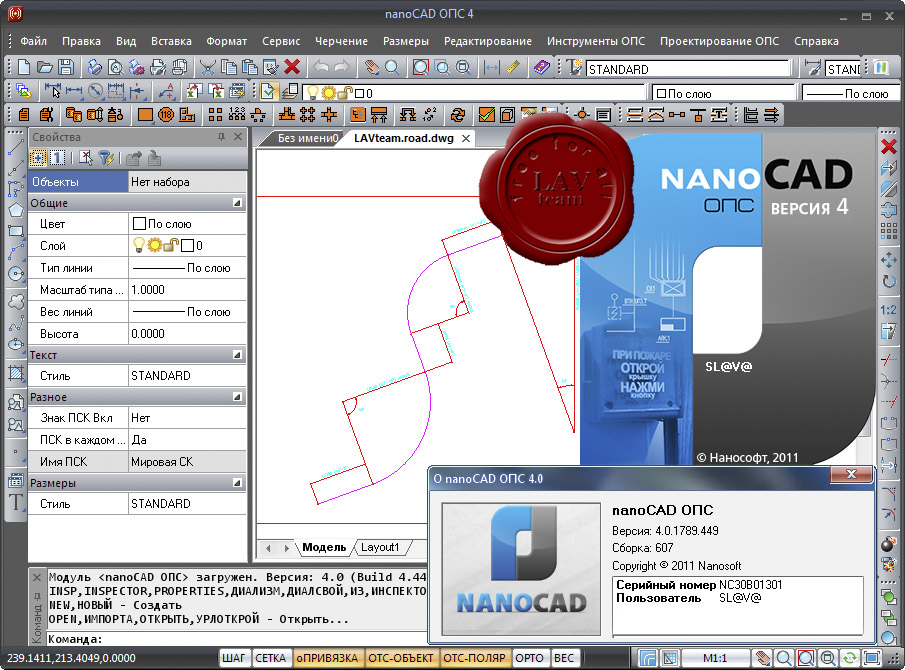
Task: Click the Масштаб типа value 1.0000
Action: (188, 290)
